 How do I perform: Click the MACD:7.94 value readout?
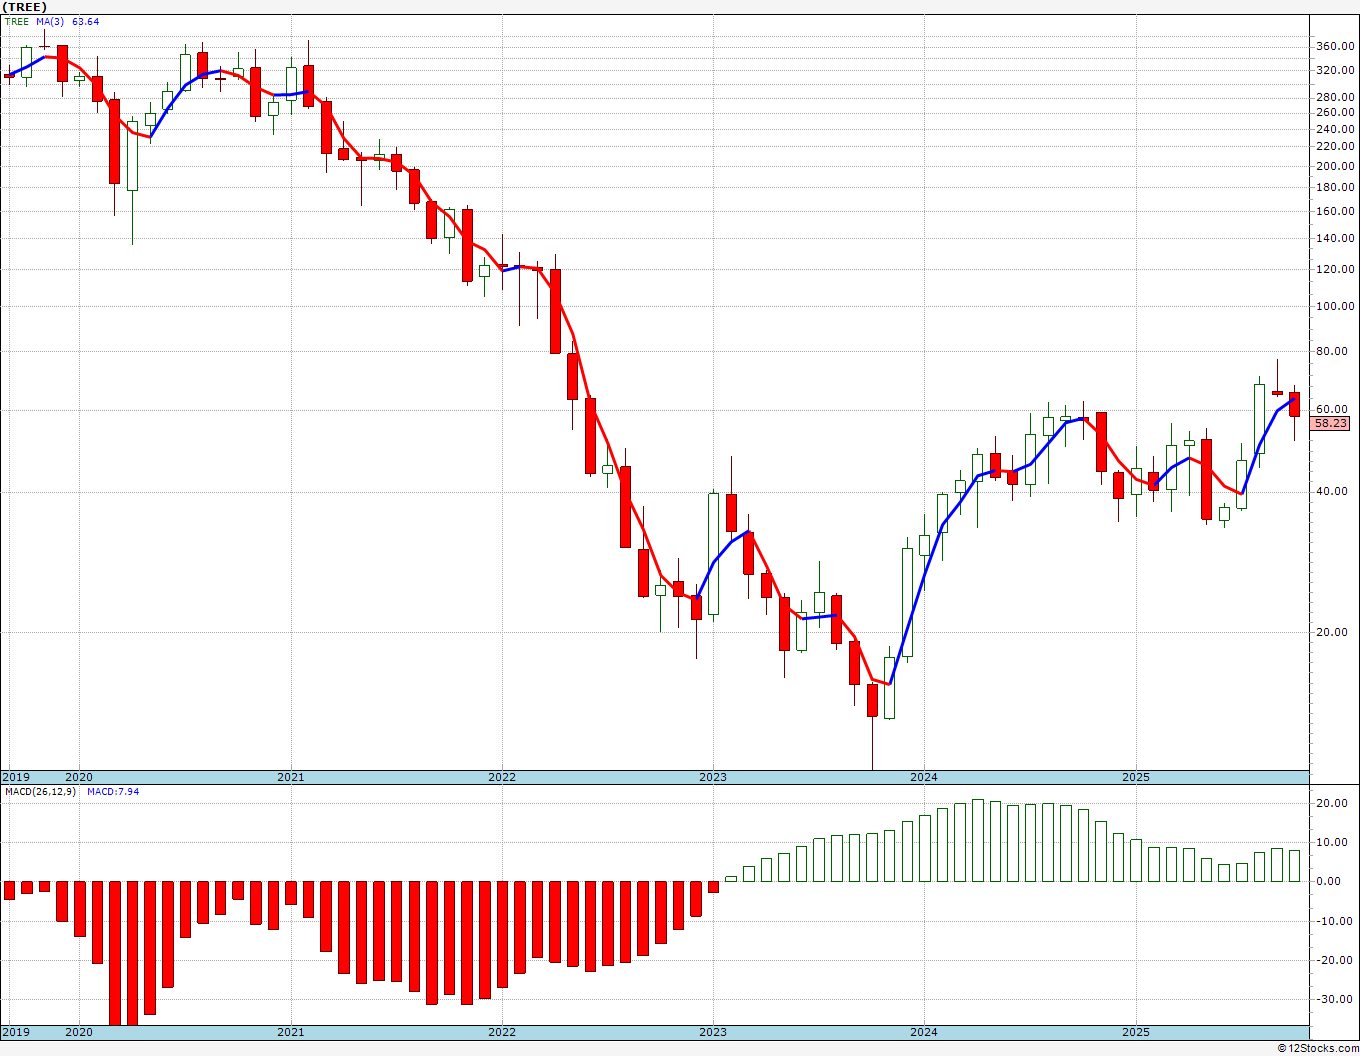point(113,791)
